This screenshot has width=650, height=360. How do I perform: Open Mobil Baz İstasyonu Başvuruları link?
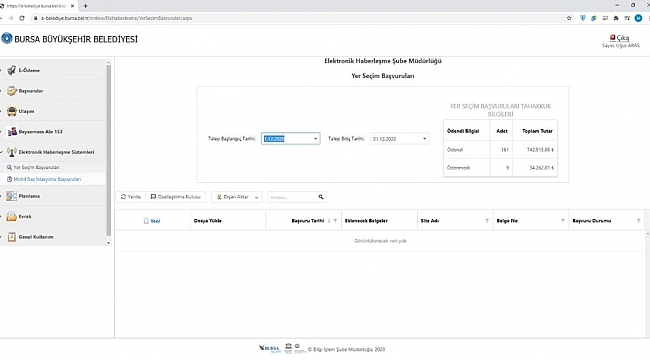47,179
